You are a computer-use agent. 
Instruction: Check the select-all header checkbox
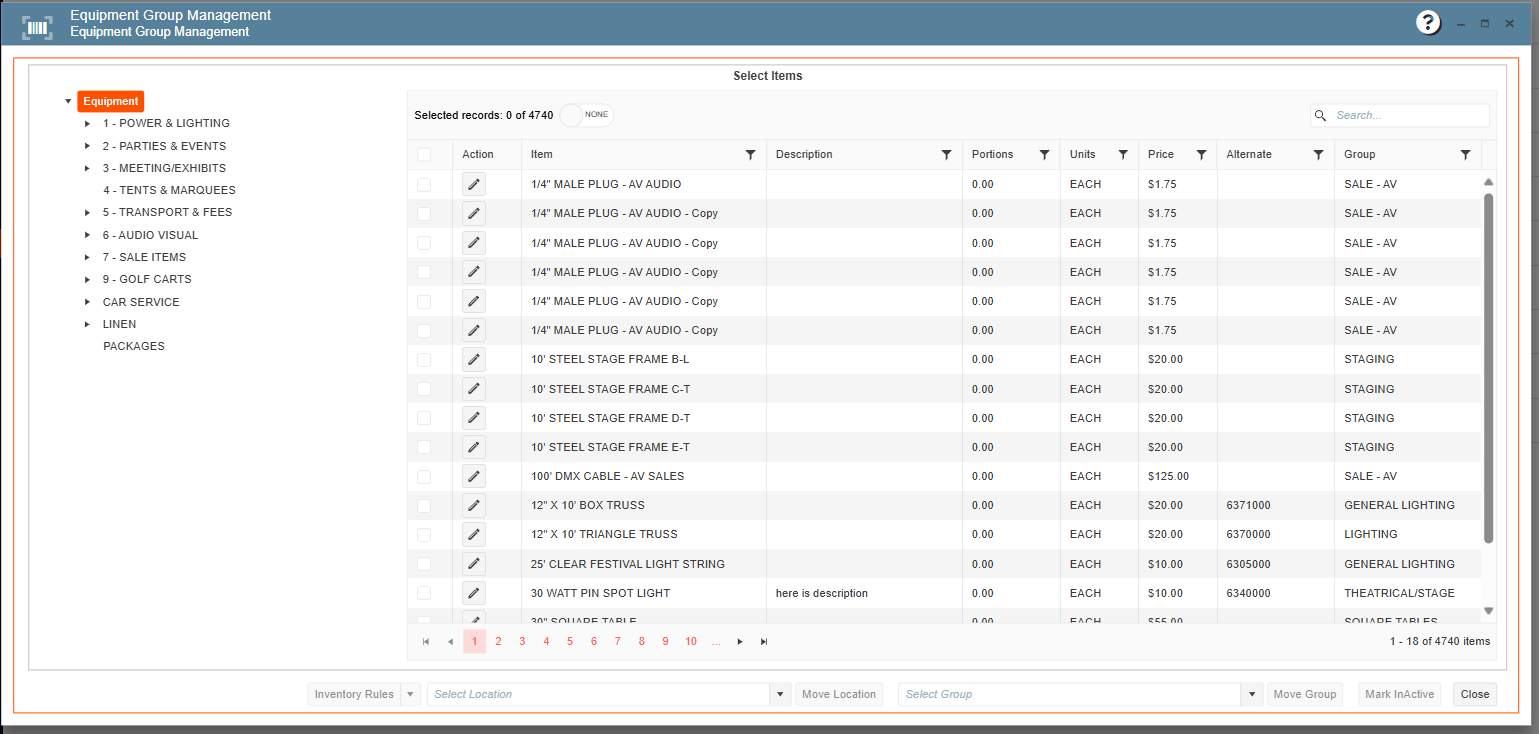(424, 154)
